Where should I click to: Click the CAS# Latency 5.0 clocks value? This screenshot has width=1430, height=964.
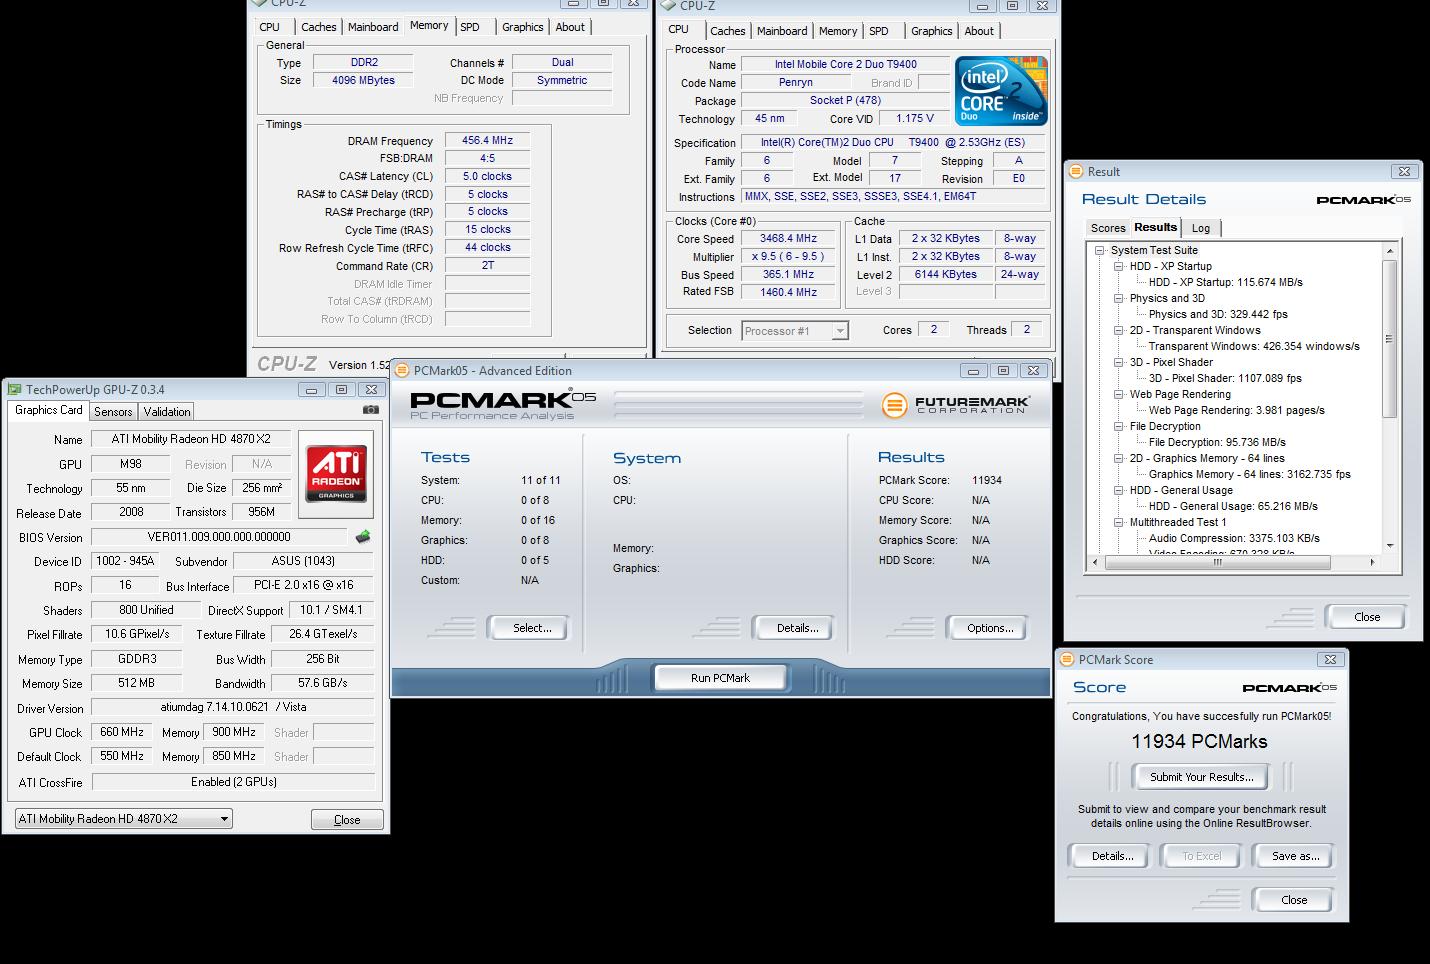[487, 177]
